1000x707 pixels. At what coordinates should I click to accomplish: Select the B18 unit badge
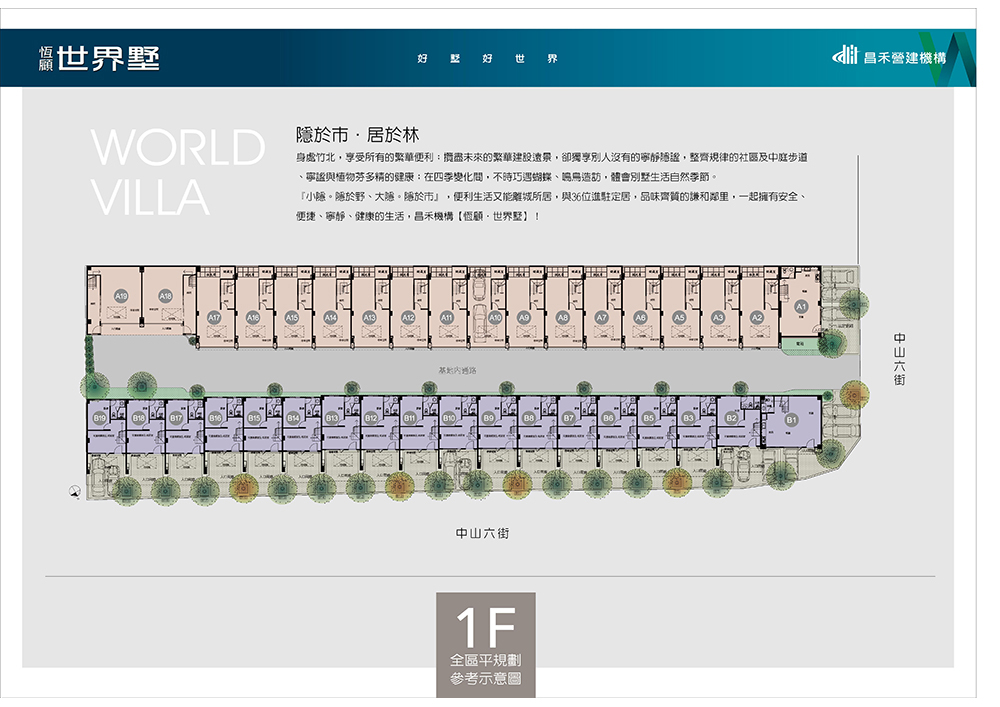pos(138,418)
